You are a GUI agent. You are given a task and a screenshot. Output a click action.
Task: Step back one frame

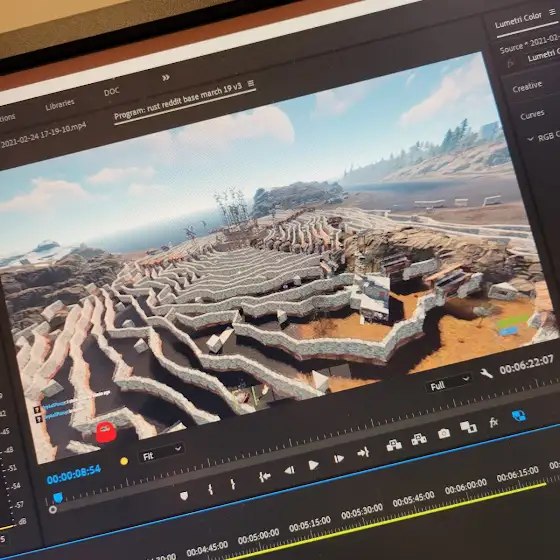(x=289, y=470)
